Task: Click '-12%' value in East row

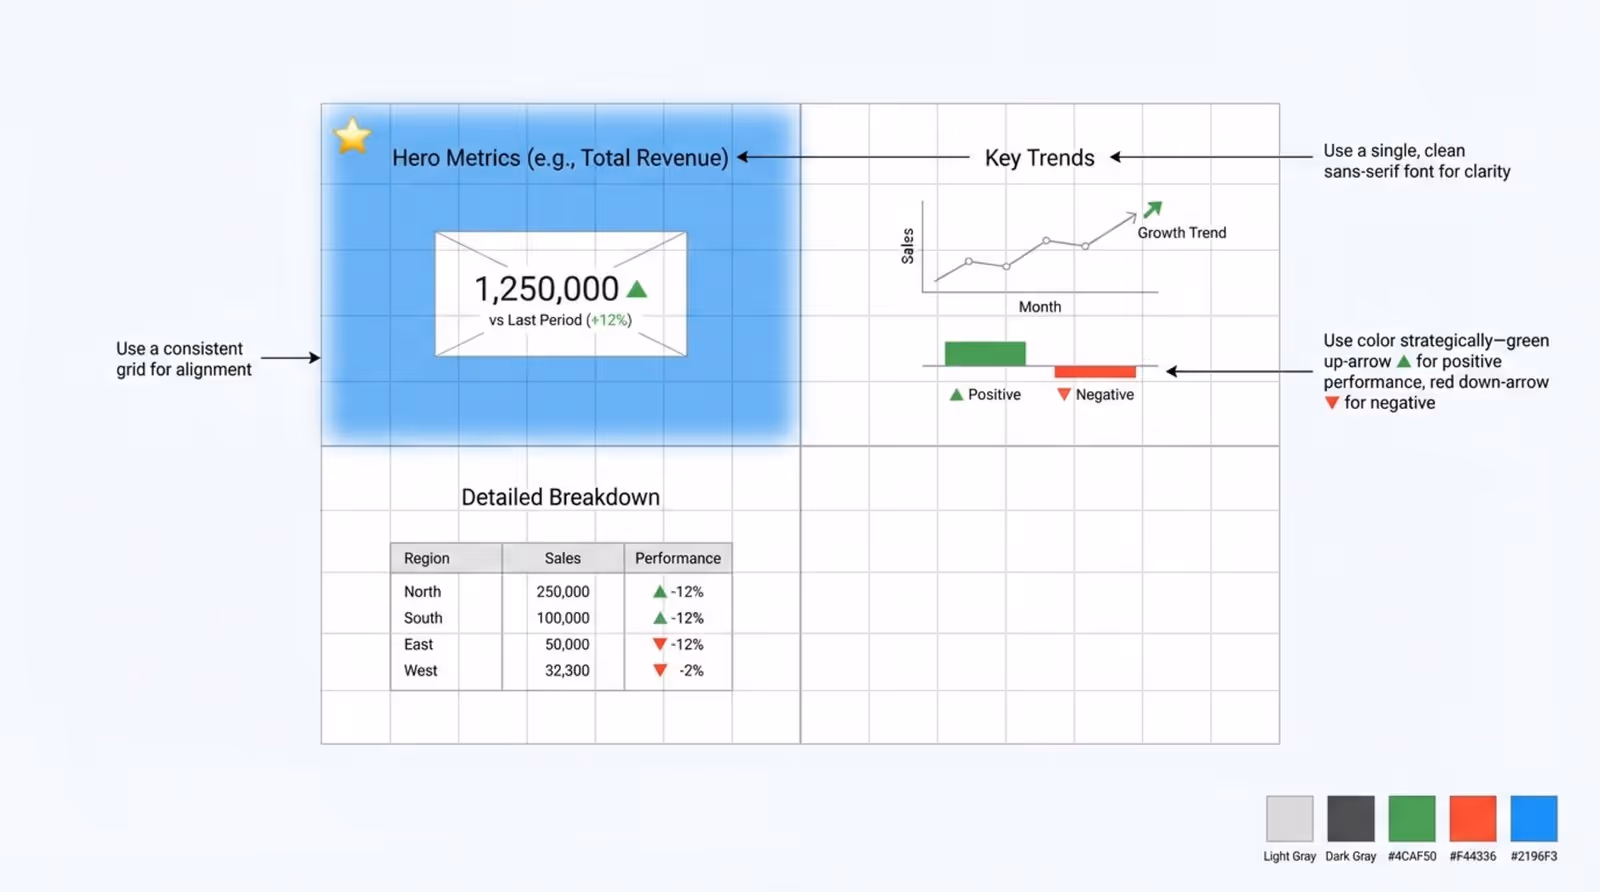Action: (x=687, y=644)
